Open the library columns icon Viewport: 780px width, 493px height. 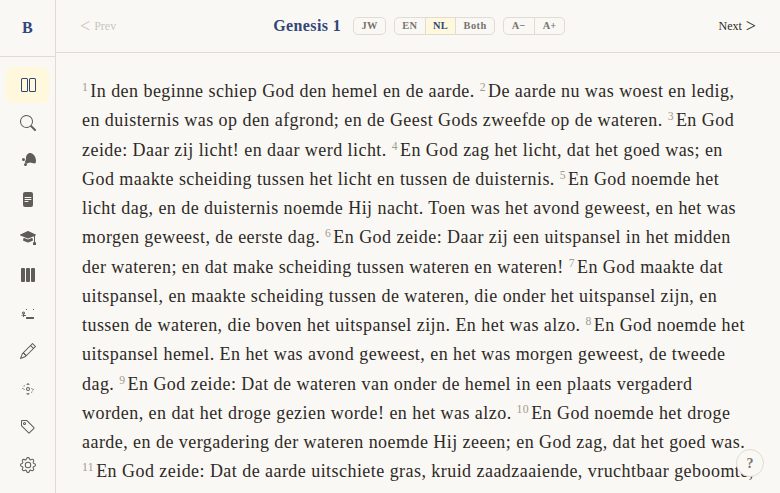click(28, 275)
